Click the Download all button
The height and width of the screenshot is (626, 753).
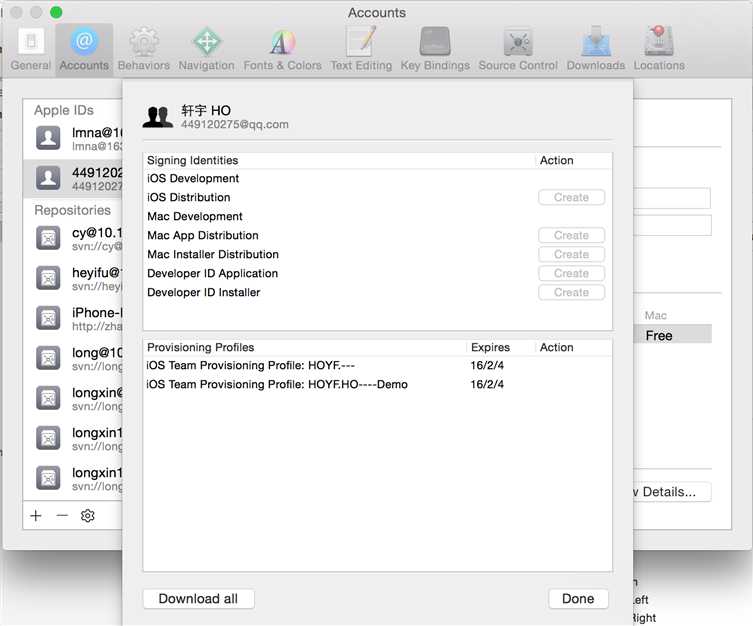(x=198, y=599)
